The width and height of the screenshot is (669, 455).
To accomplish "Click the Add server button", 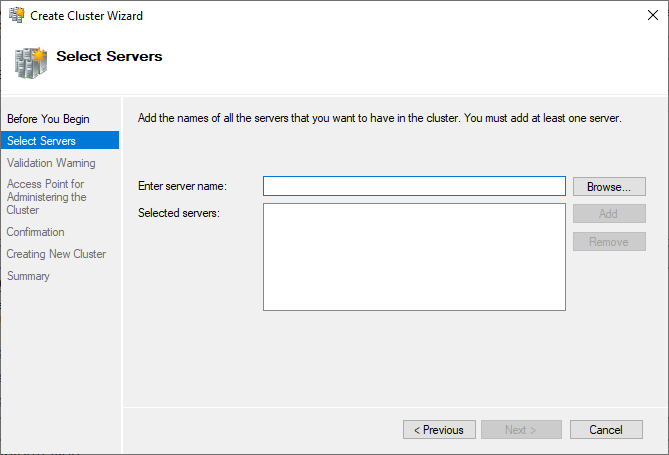I will click(609, 213).
